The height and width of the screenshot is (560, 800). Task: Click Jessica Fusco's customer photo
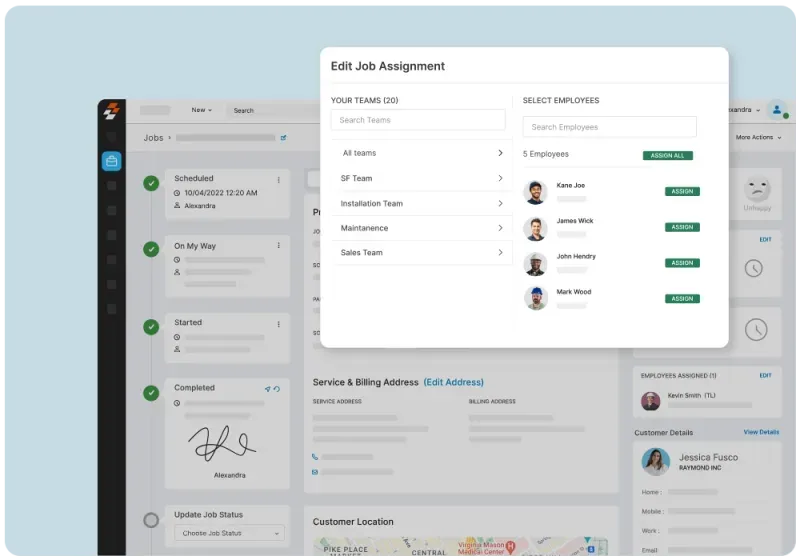click(x=656, y=462)
